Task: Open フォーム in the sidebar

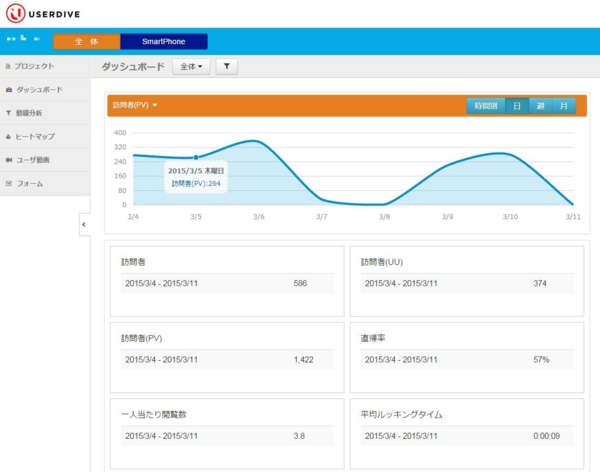Action: click(45, 183)
